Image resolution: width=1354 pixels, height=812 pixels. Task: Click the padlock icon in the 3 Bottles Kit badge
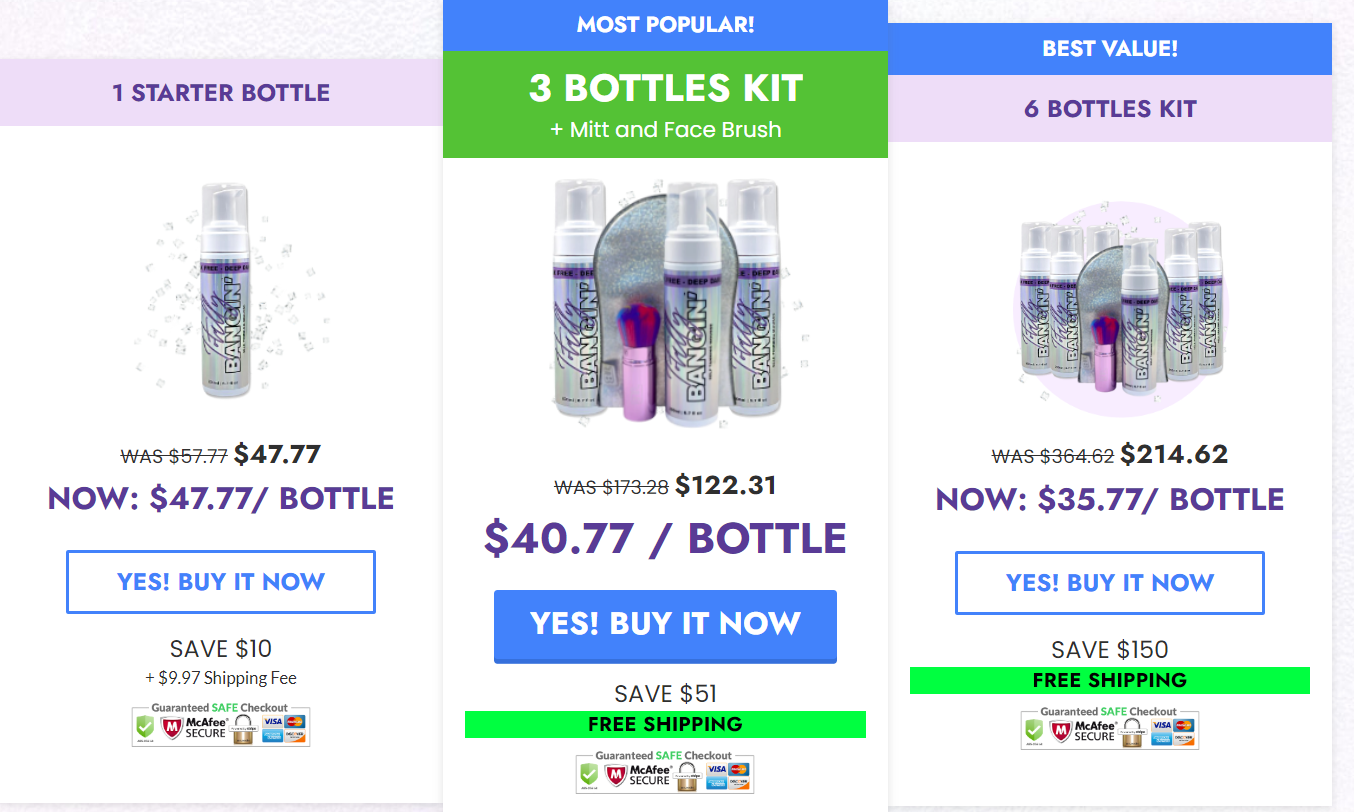(686, 776)
